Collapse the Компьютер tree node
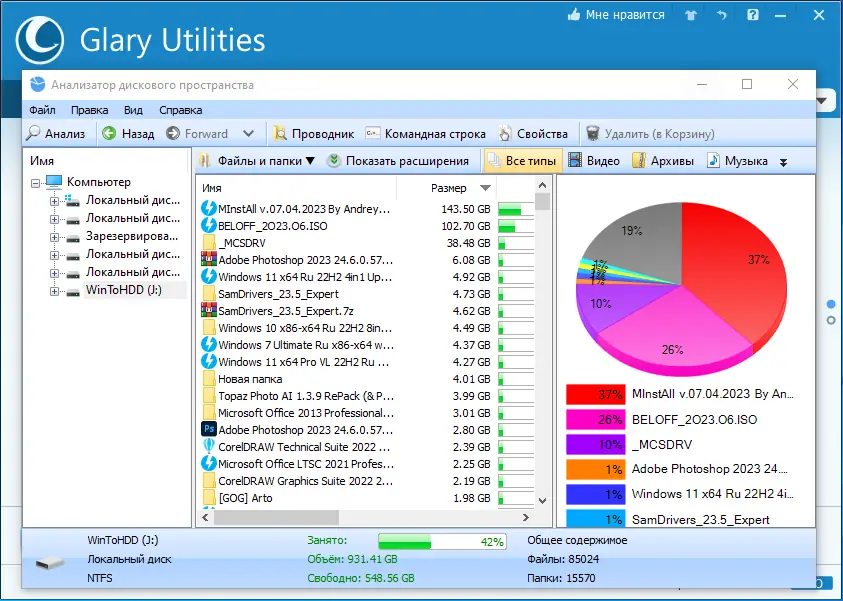 click(35, 183)
